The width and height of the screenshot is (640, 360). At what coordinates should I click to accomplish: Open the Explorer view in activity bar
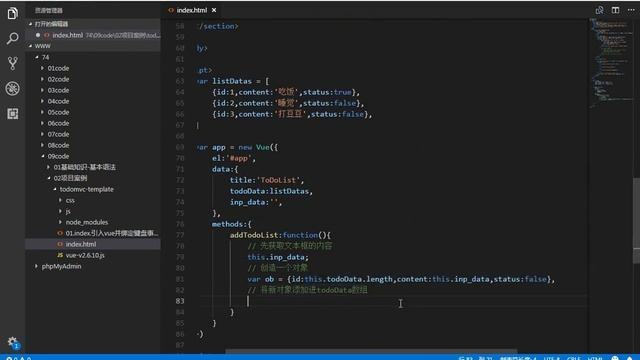click(13, 13)
